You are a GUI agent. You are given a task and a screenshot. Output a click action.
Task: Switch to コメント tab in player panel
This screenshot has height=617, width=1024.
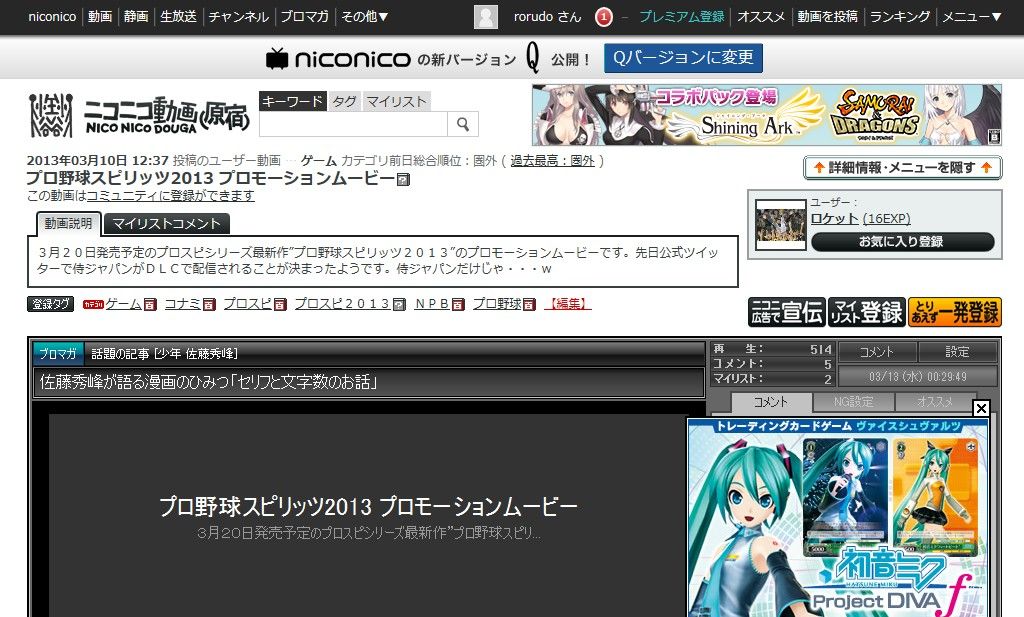click(771, 402)
